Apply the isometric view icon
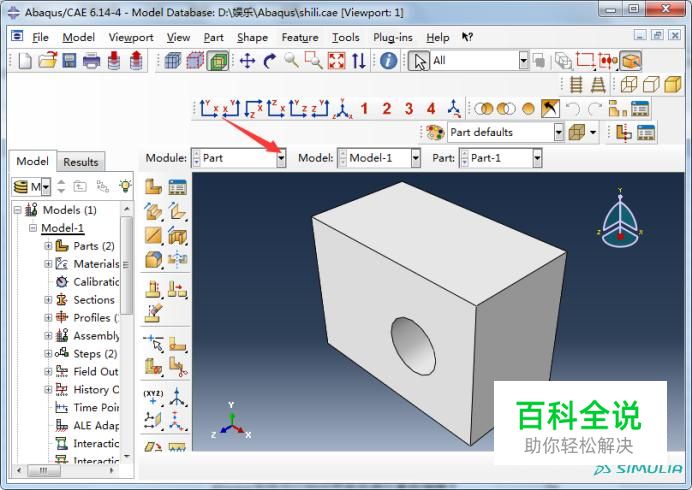The height and width of the screenshot is (490, 692). pyautogui.click(x=342, y=109)
